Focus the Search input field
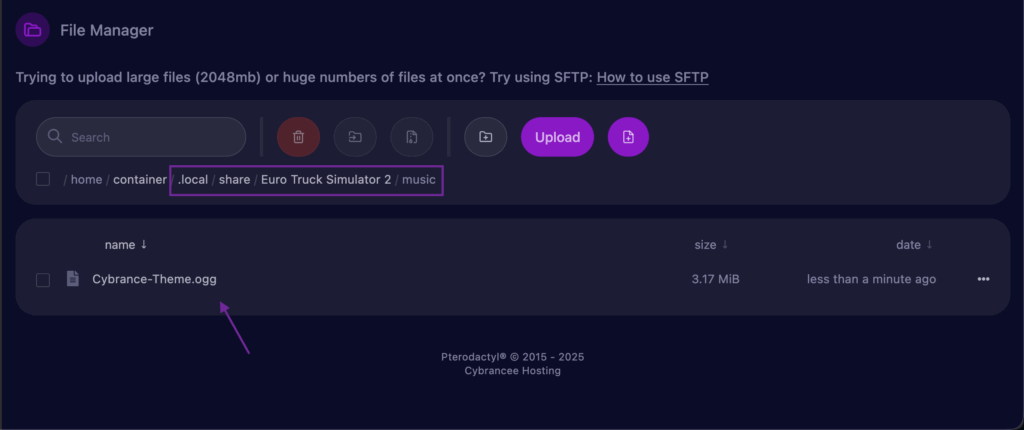The height and width of the screenshot is (430, 1024). 150,137
